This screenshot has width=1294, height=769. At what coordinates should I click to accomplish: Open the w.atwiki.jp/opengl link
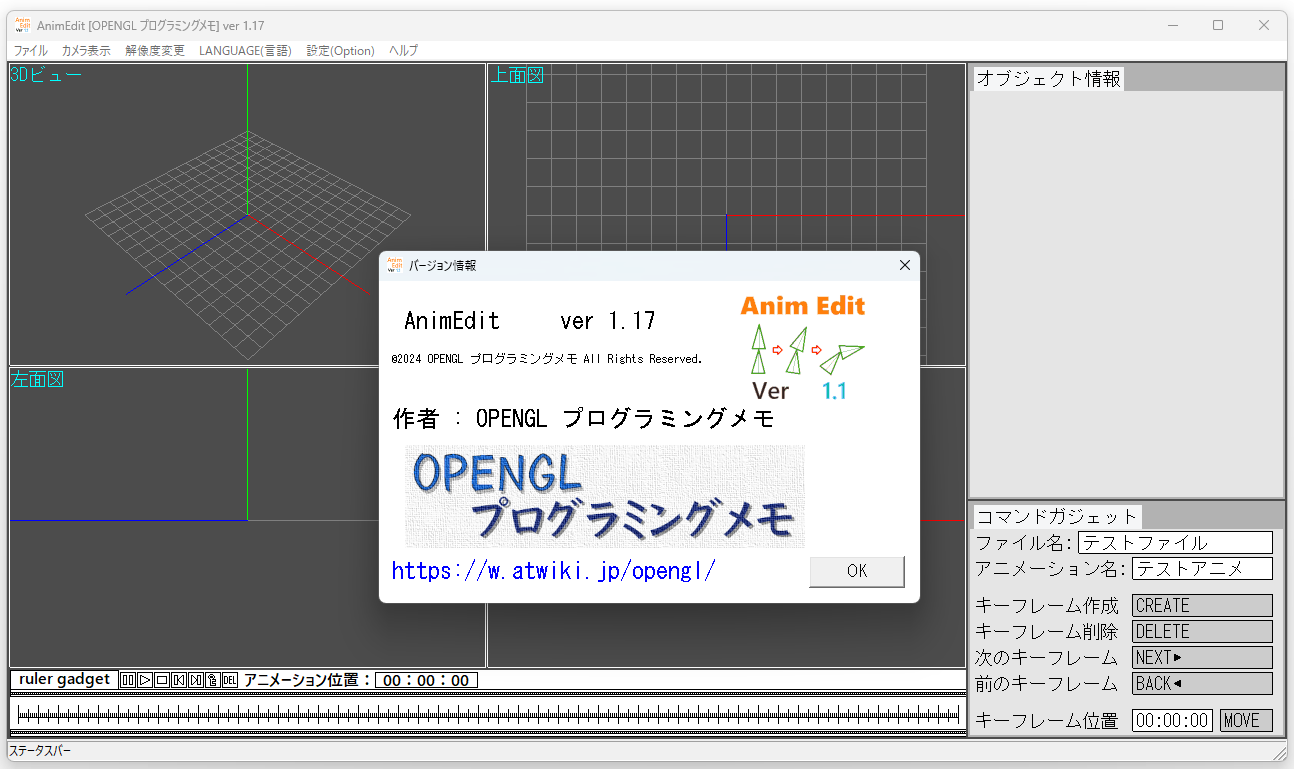coord(554,571)
